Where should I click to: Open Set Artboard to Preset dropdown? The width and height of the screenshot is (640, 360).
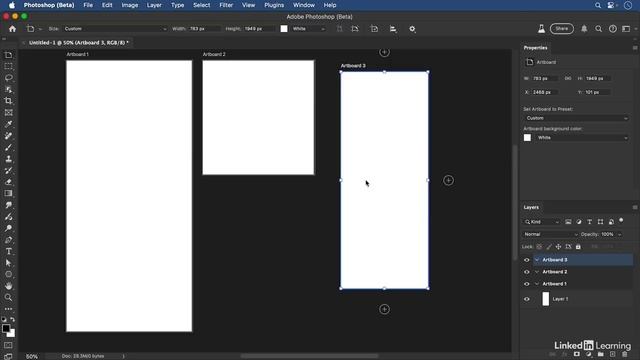576,118
